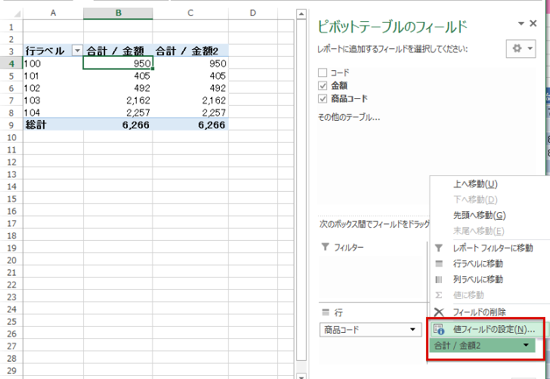Select column A header

53,13
